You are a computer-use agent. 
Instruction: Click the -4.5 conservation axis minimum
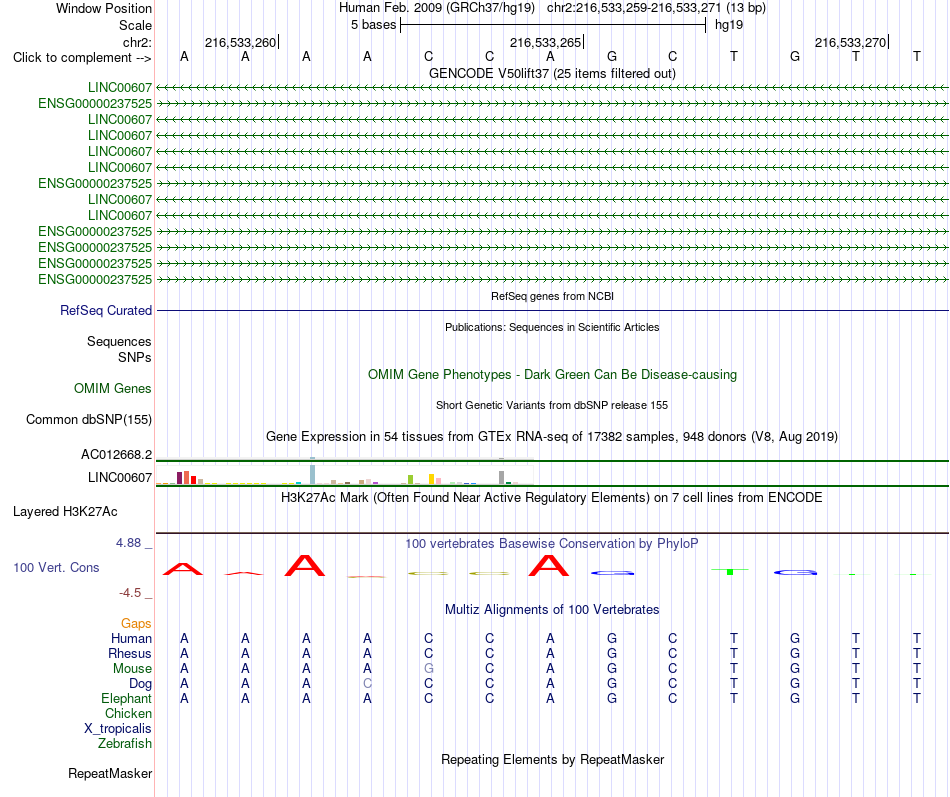tap(130, 593)
